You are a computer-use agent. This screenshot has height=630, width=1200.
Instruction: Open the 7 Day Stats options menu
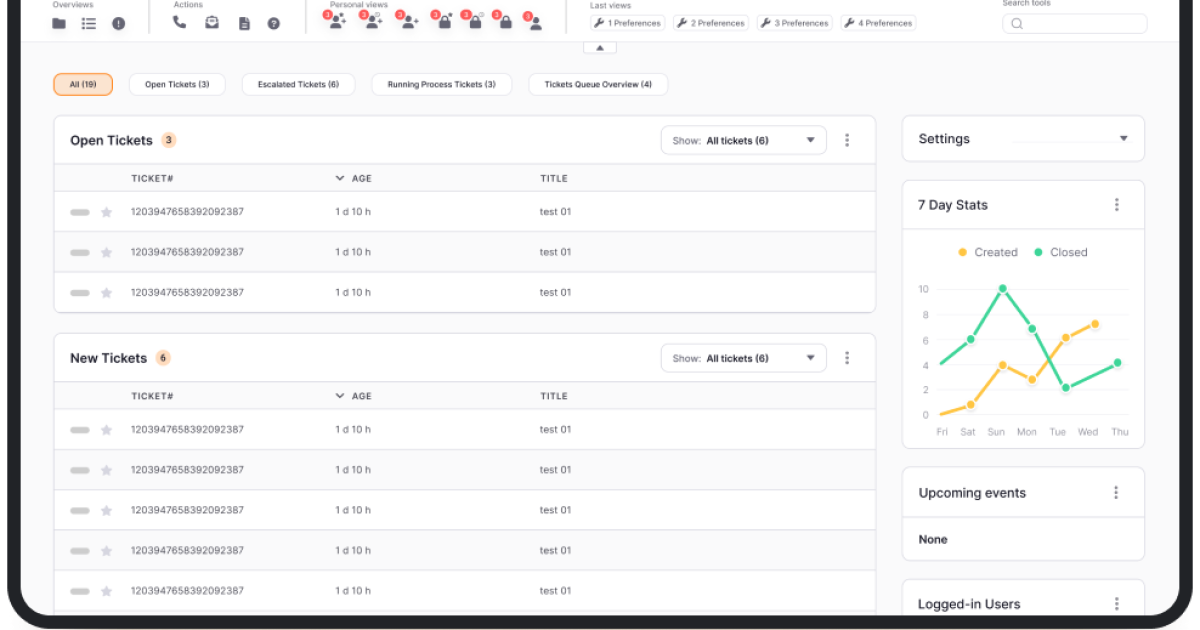1117,205
